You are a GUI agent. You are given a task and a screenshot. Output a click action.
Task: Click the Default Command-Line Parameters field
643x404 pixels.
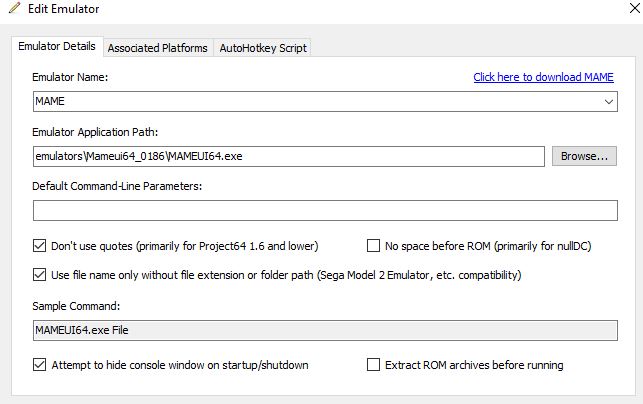[x=325, y=211]
